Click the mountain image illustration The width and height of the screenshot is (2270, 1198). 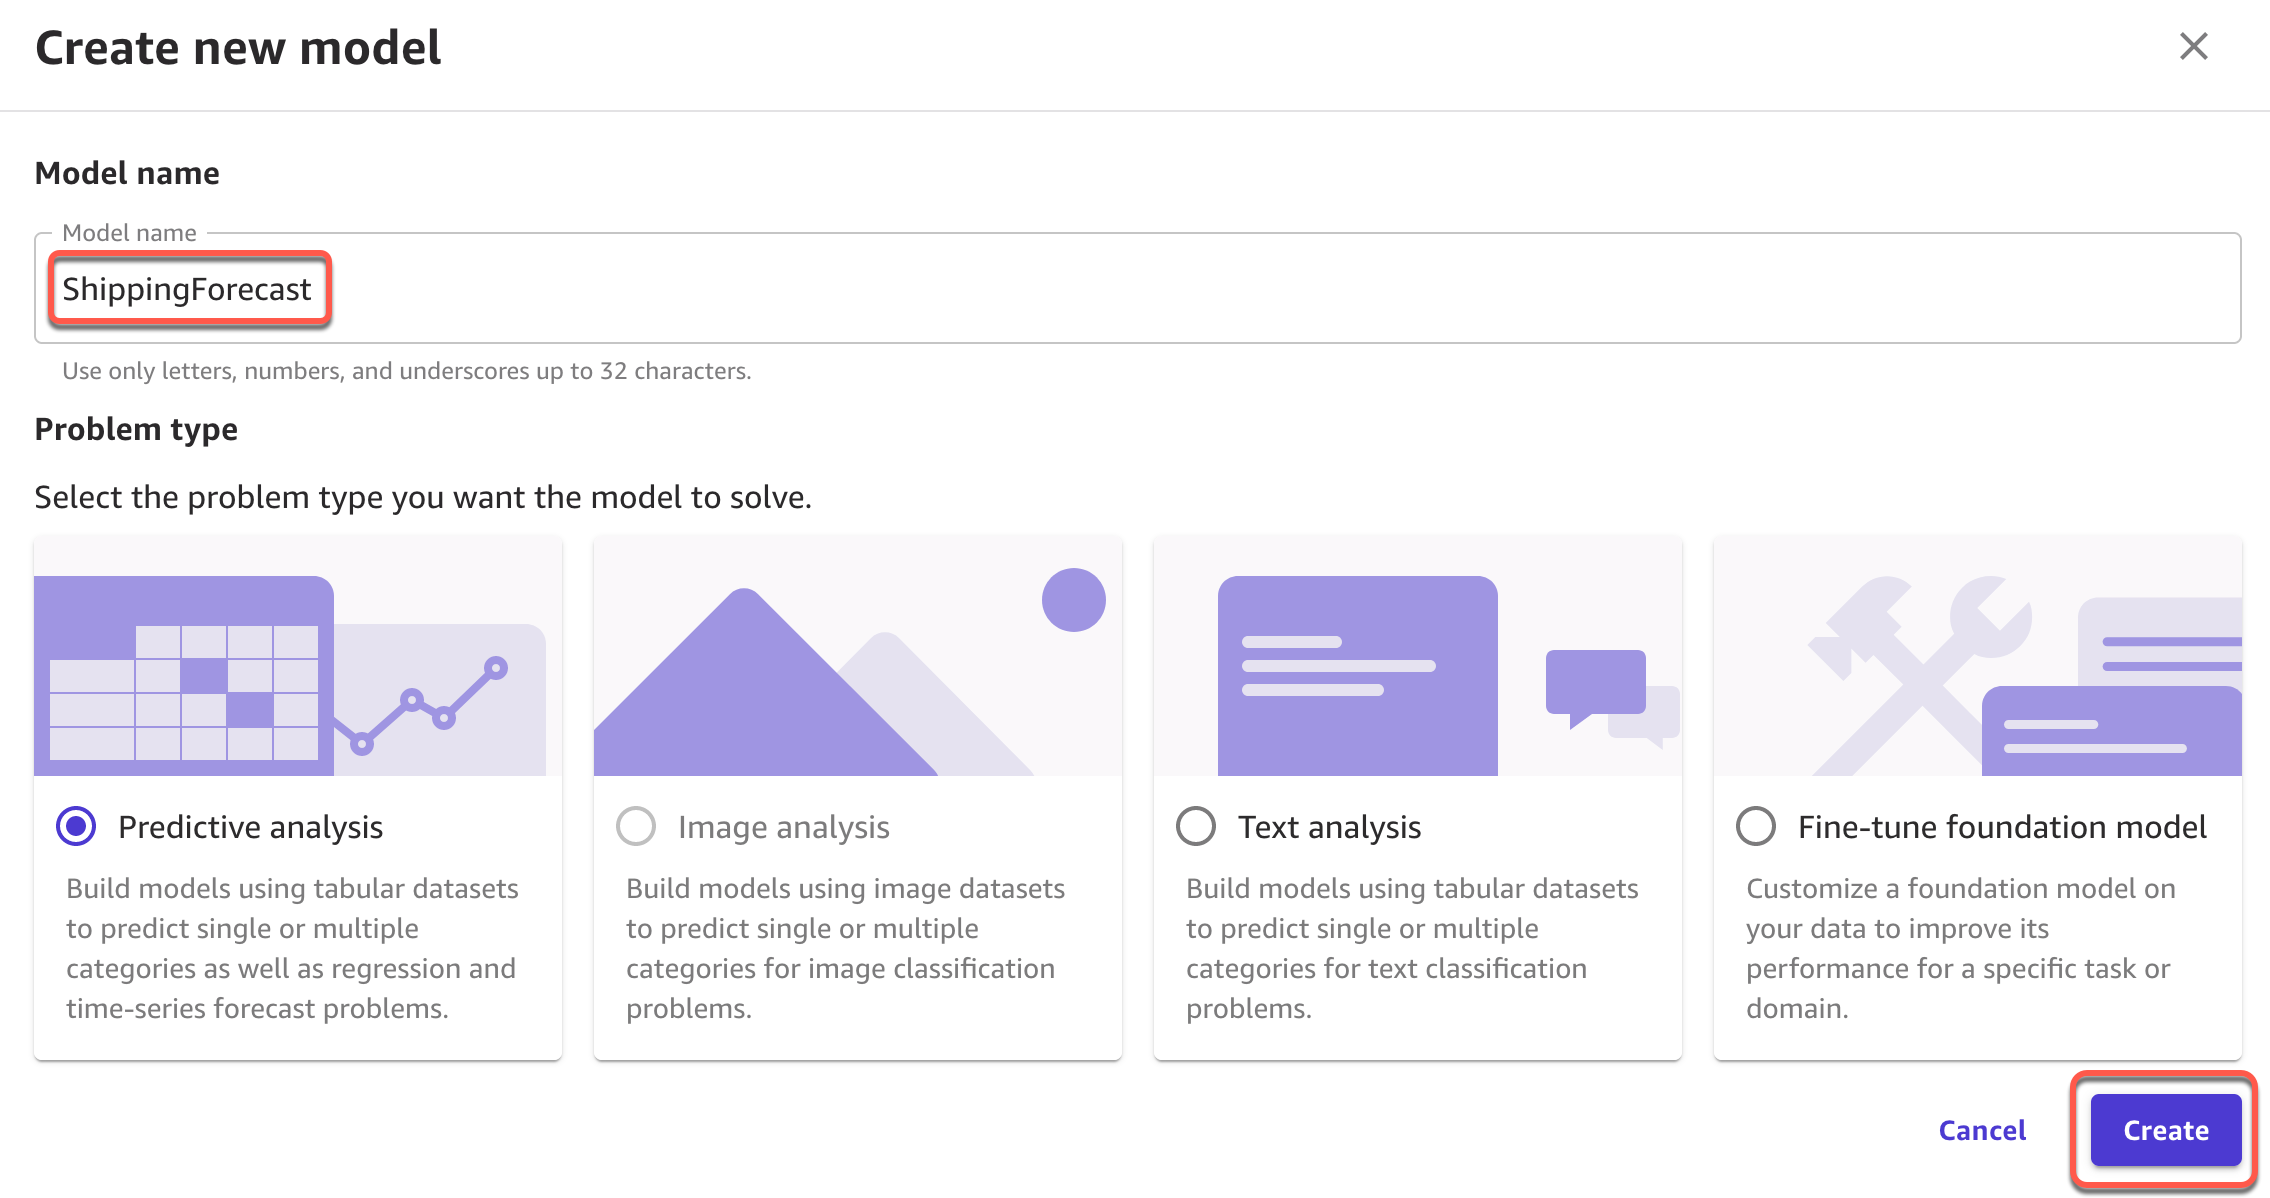pos(800,690)
